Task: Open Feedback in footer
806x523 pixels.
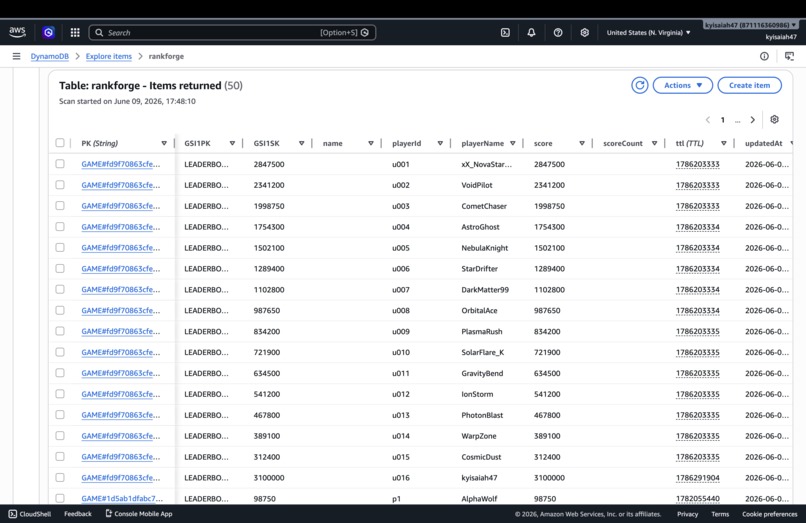Action: [x=78, y=514]
